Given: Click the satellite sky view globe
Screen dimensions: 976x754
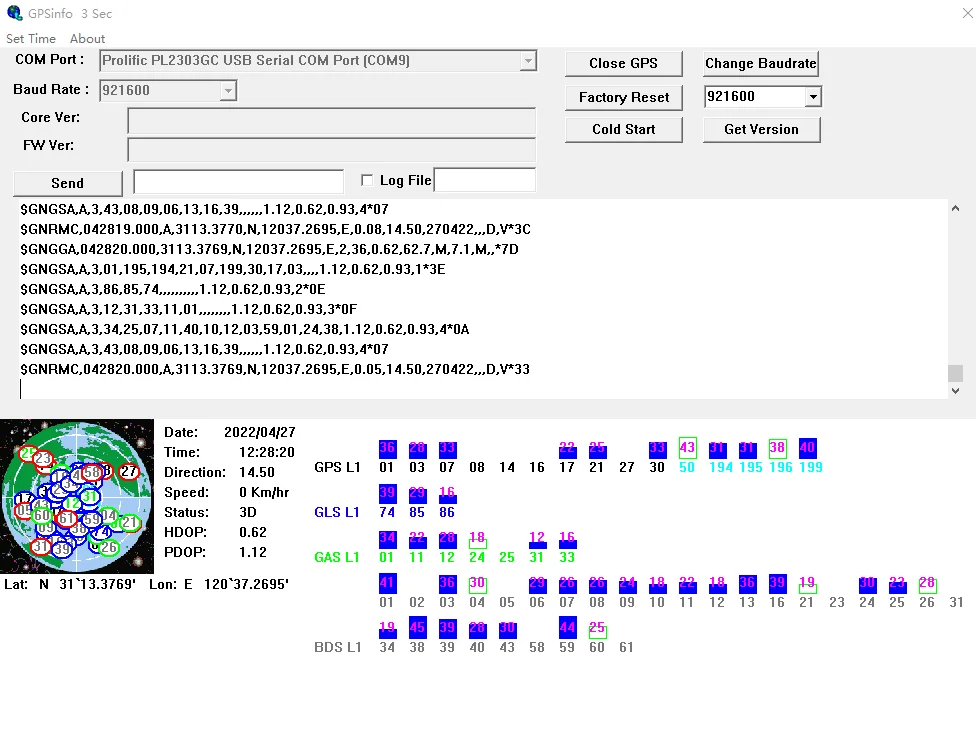Looking at the screenshot, I should point(77,496).
